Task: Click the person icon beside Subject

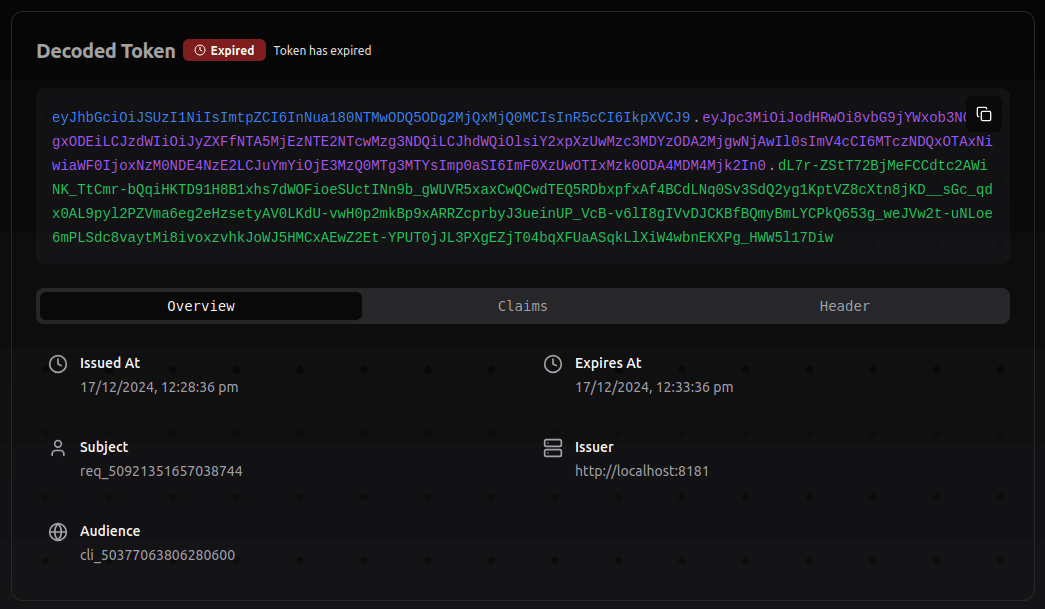Action: pyautogui.click(x=57, y=448)
